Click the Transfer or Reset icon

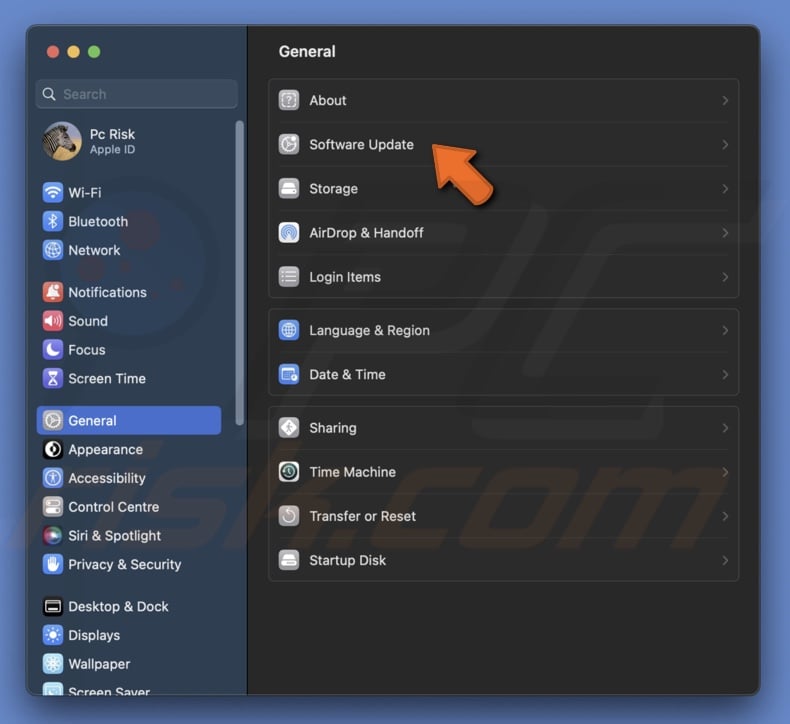click(289, 516)
